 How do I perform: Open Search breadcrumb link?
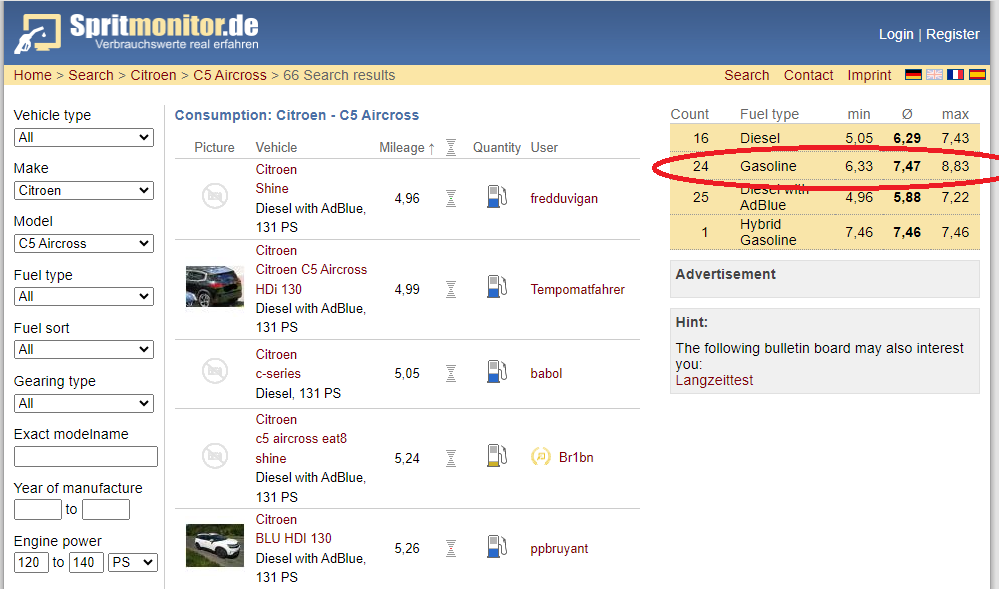point(90,75)
